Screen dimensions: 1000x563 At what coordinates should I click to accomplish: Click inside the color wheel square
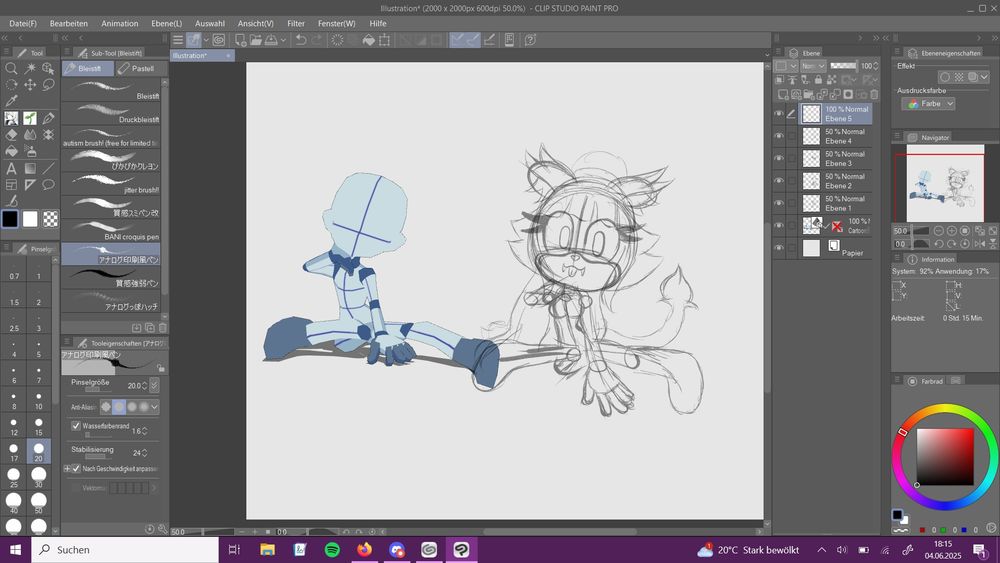[944, 456]
